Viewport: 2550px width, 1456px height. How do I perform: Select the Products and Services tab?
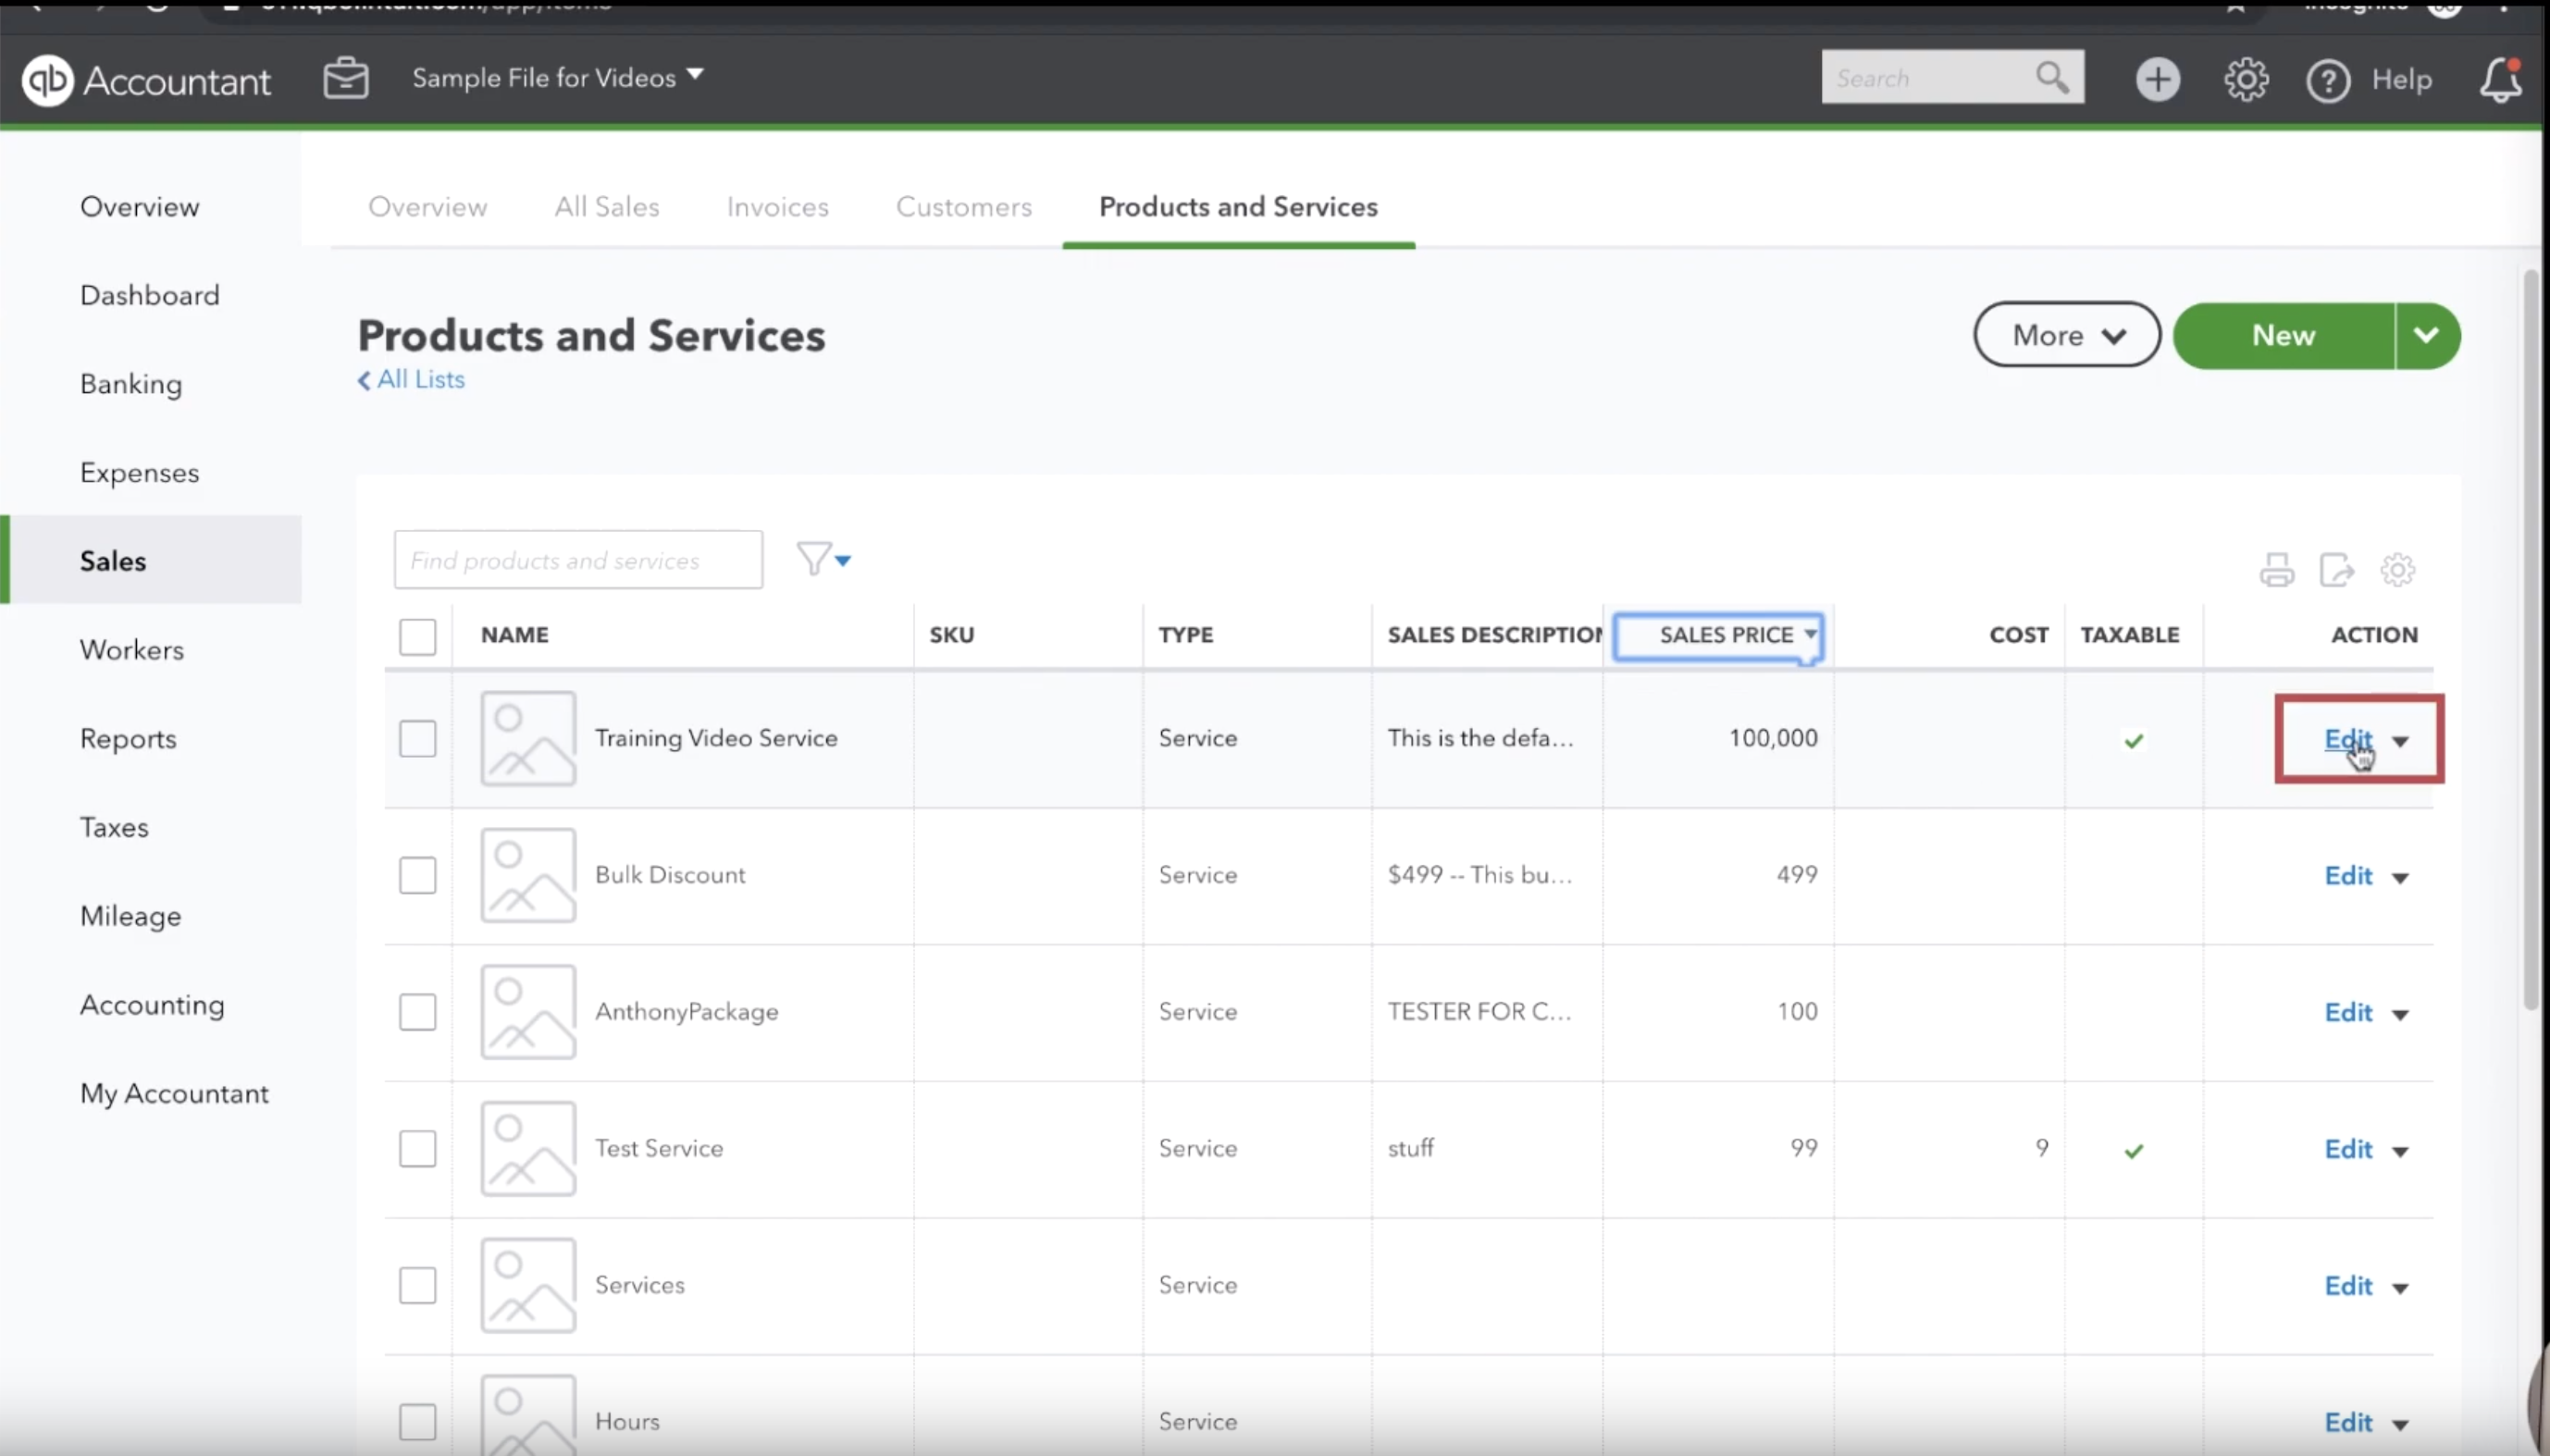click(1238, 206)
